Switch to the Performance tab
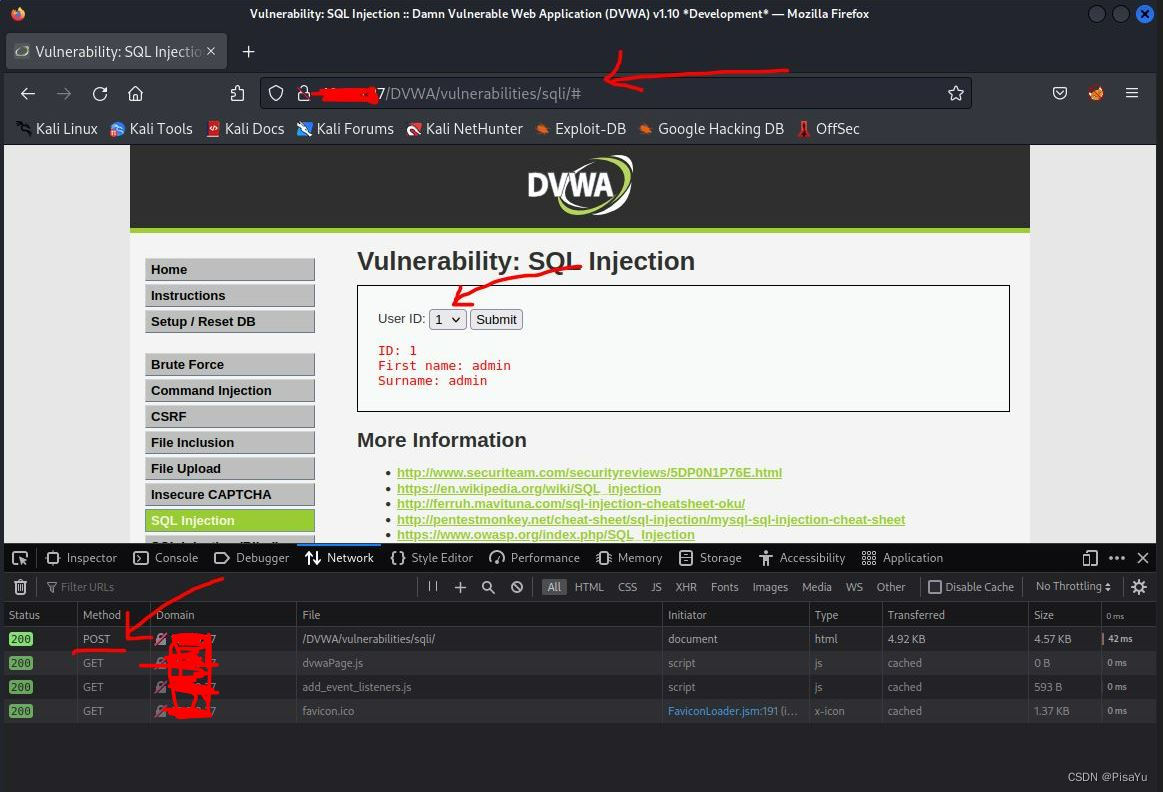This screenshot has height=792, width=1163. (x=535, y=558)
